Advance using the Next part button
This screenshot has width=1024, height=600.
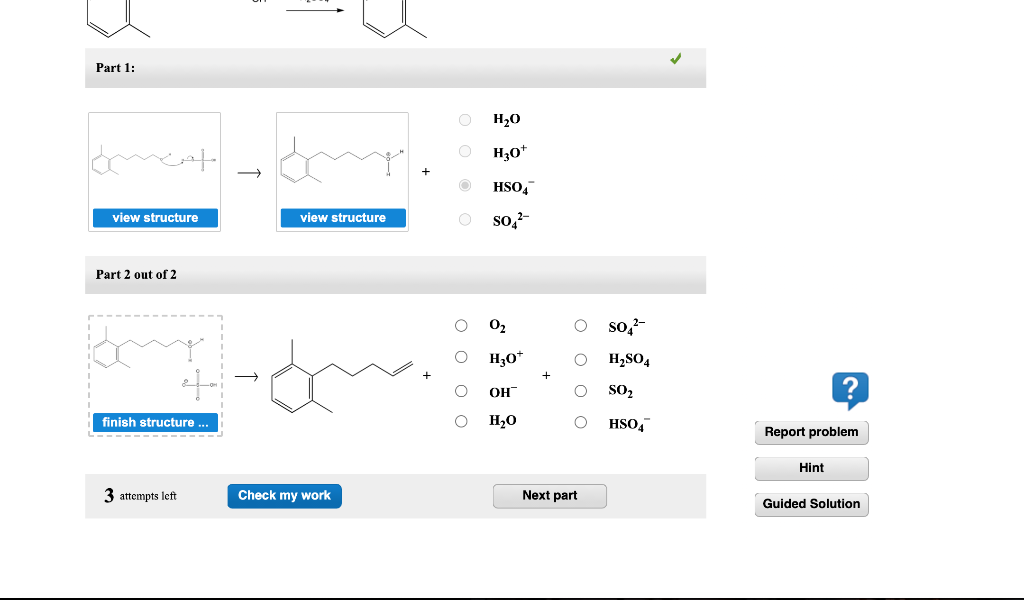point(549,495)
